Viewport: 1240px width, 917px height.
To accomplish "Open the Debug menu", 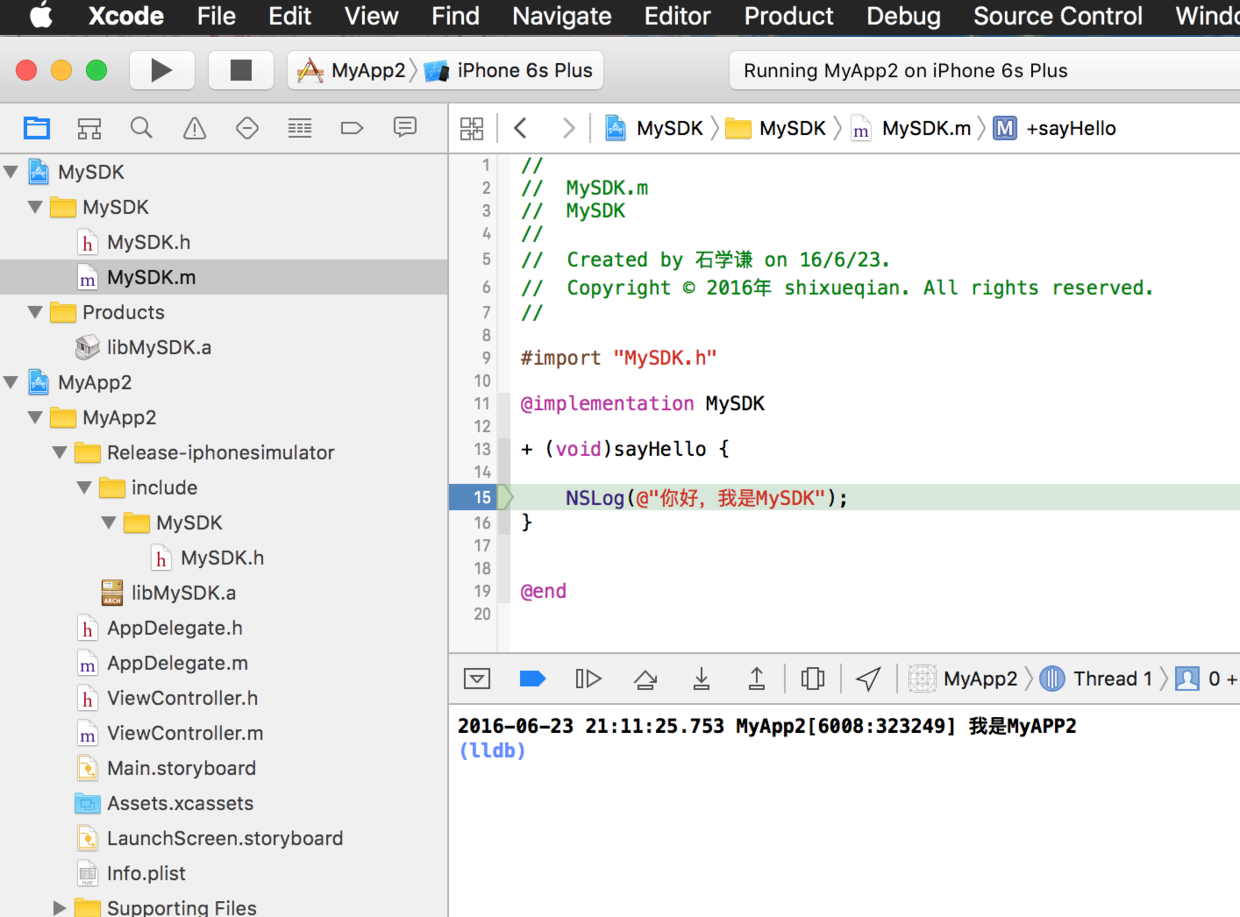I will click(903, 16).
